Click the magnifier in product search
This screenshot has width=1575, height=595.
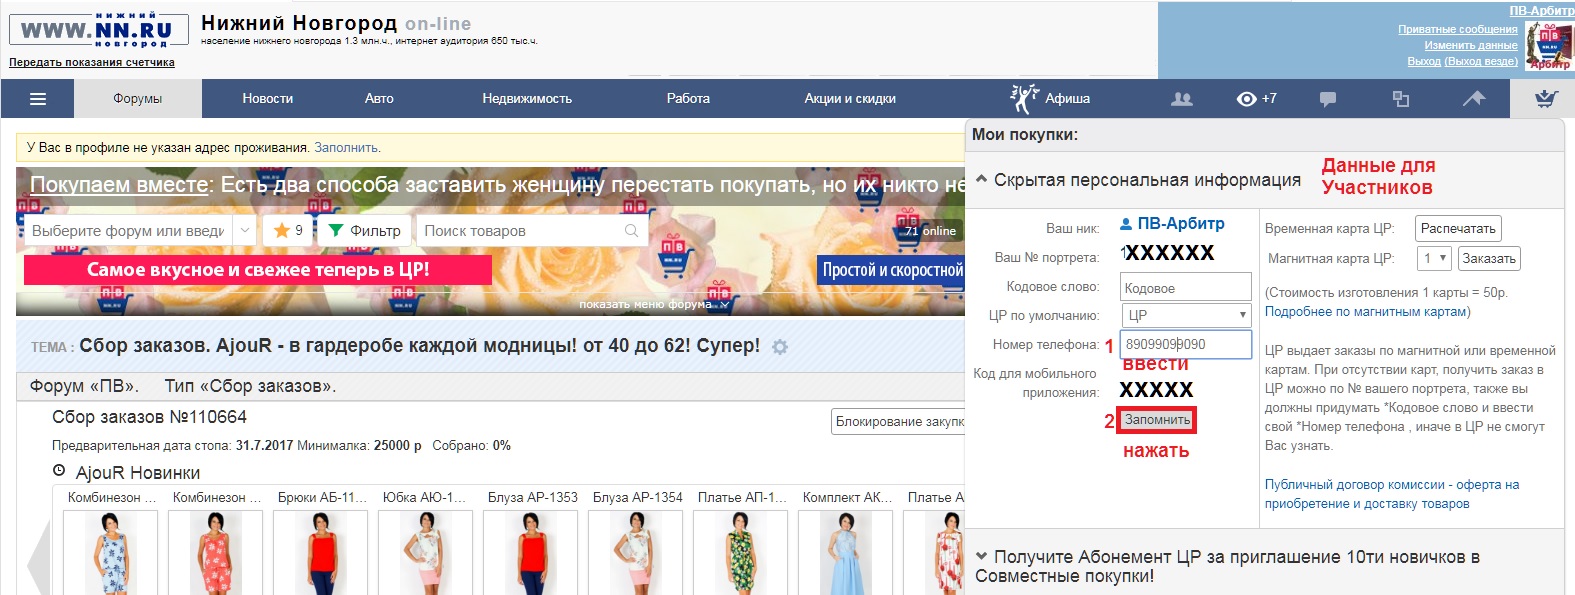[631, 231]
